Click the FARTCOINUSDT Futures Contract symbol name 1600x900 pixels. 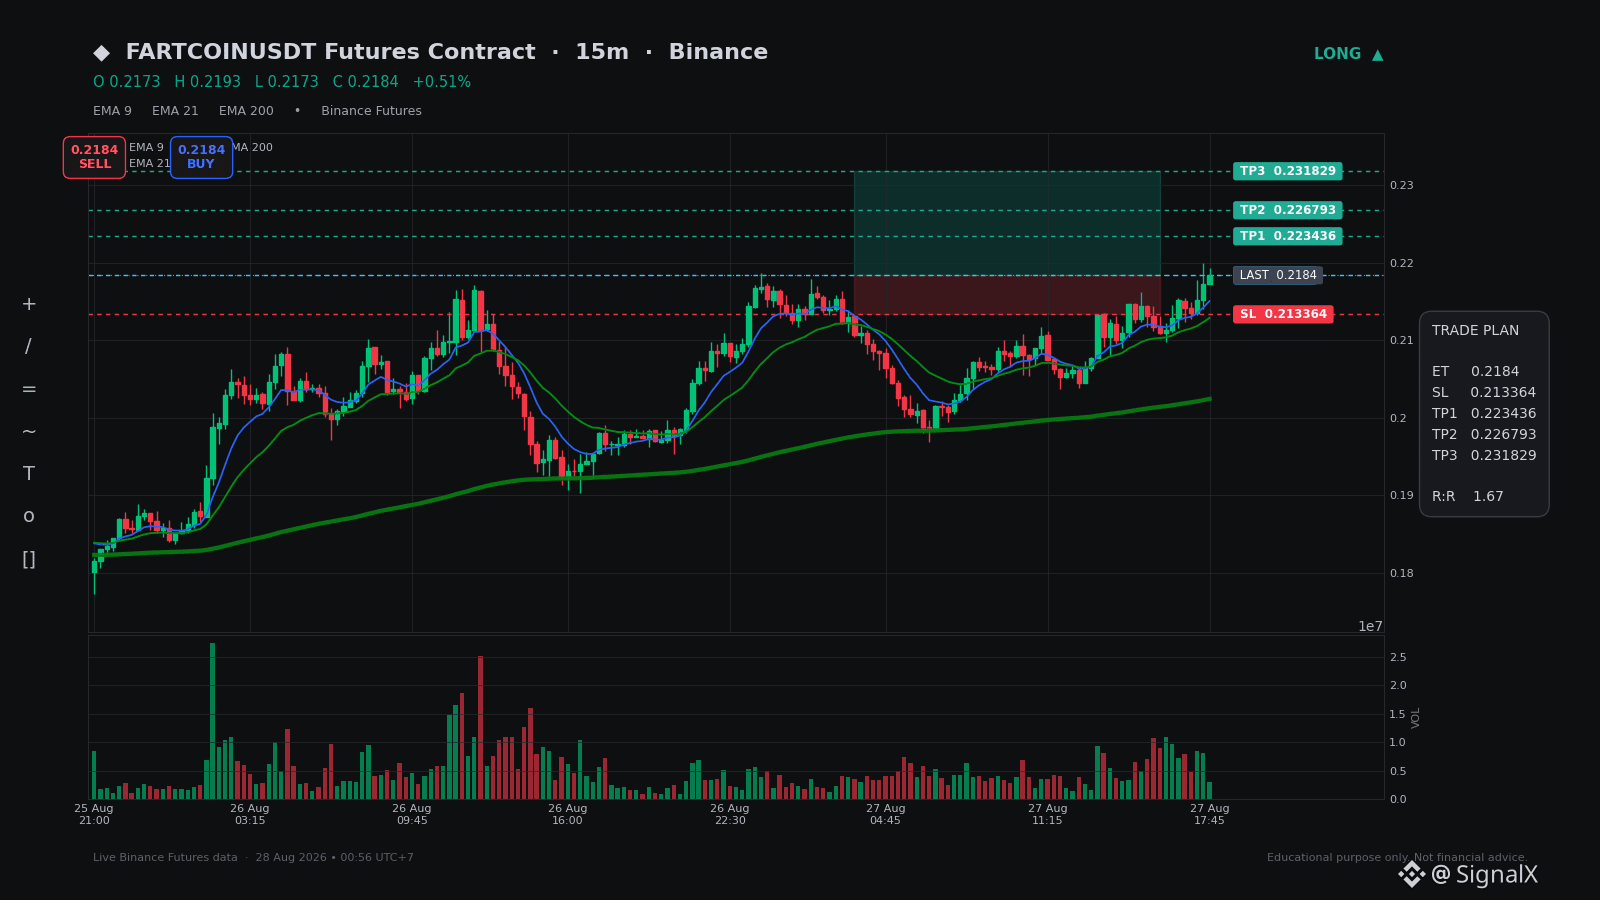[x=331, y=52]
